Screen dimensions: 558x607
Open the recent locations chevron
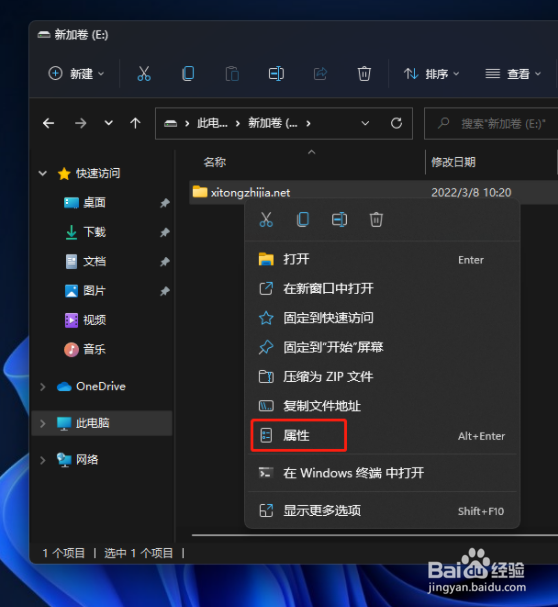pyautogui.click(x=109, y=123)
